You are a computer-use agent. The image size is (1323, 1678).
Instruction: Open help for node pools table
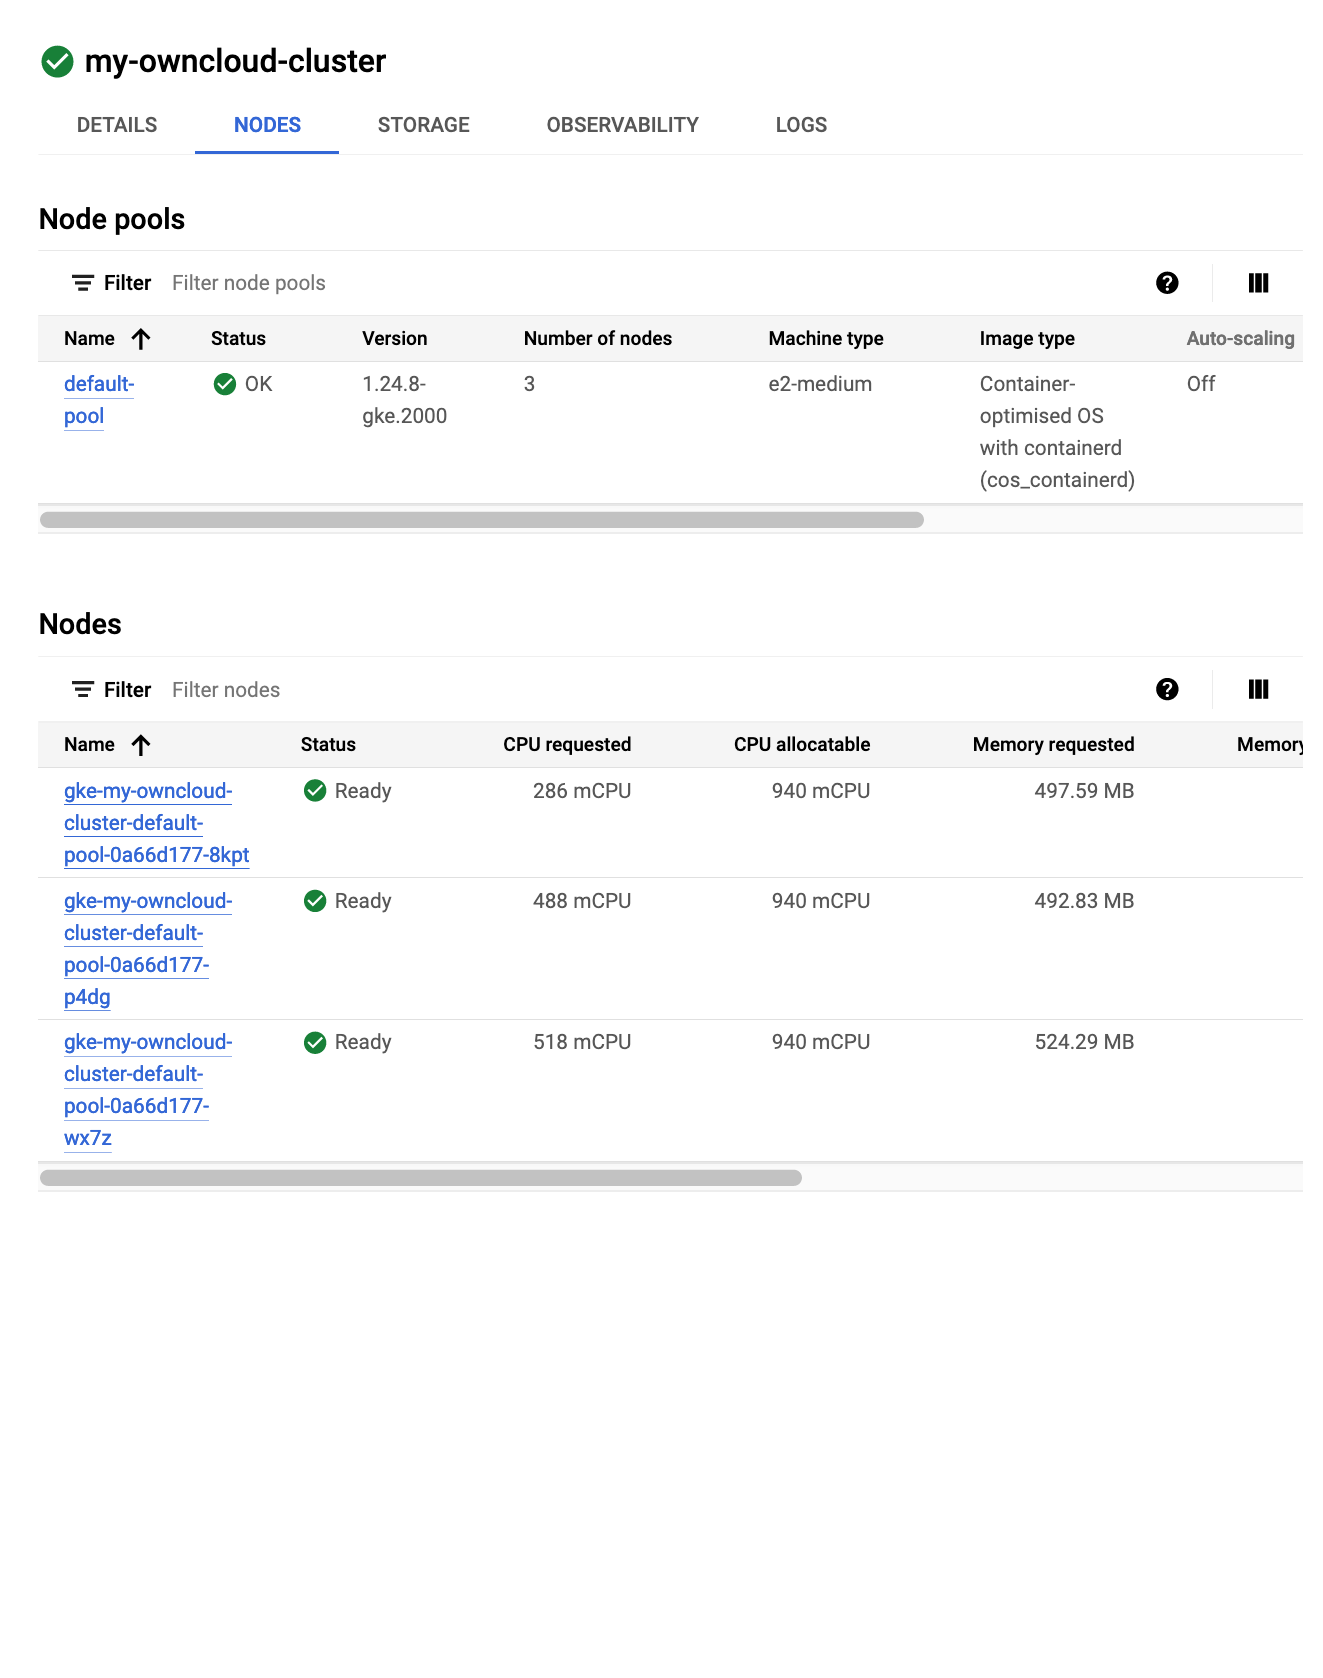pos(1166,283)
